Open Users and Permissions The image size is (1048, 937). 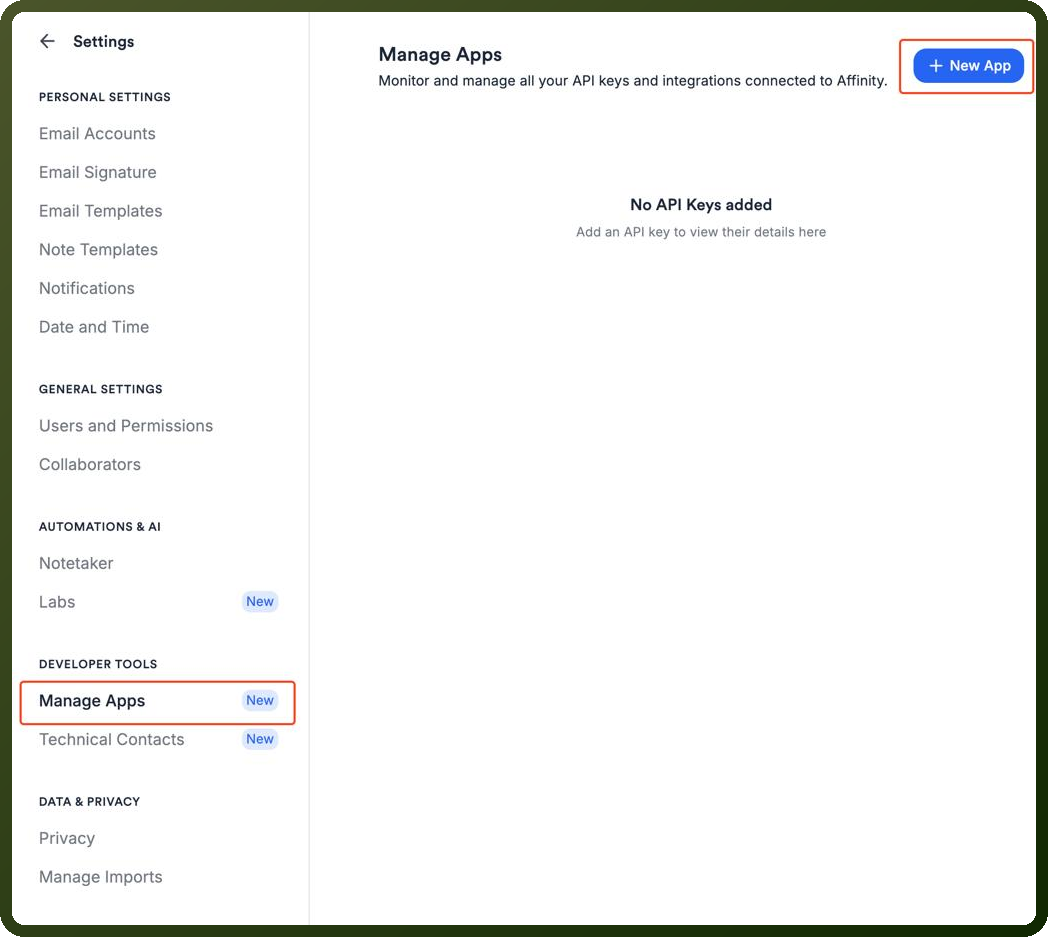click(x=126, y=426)
